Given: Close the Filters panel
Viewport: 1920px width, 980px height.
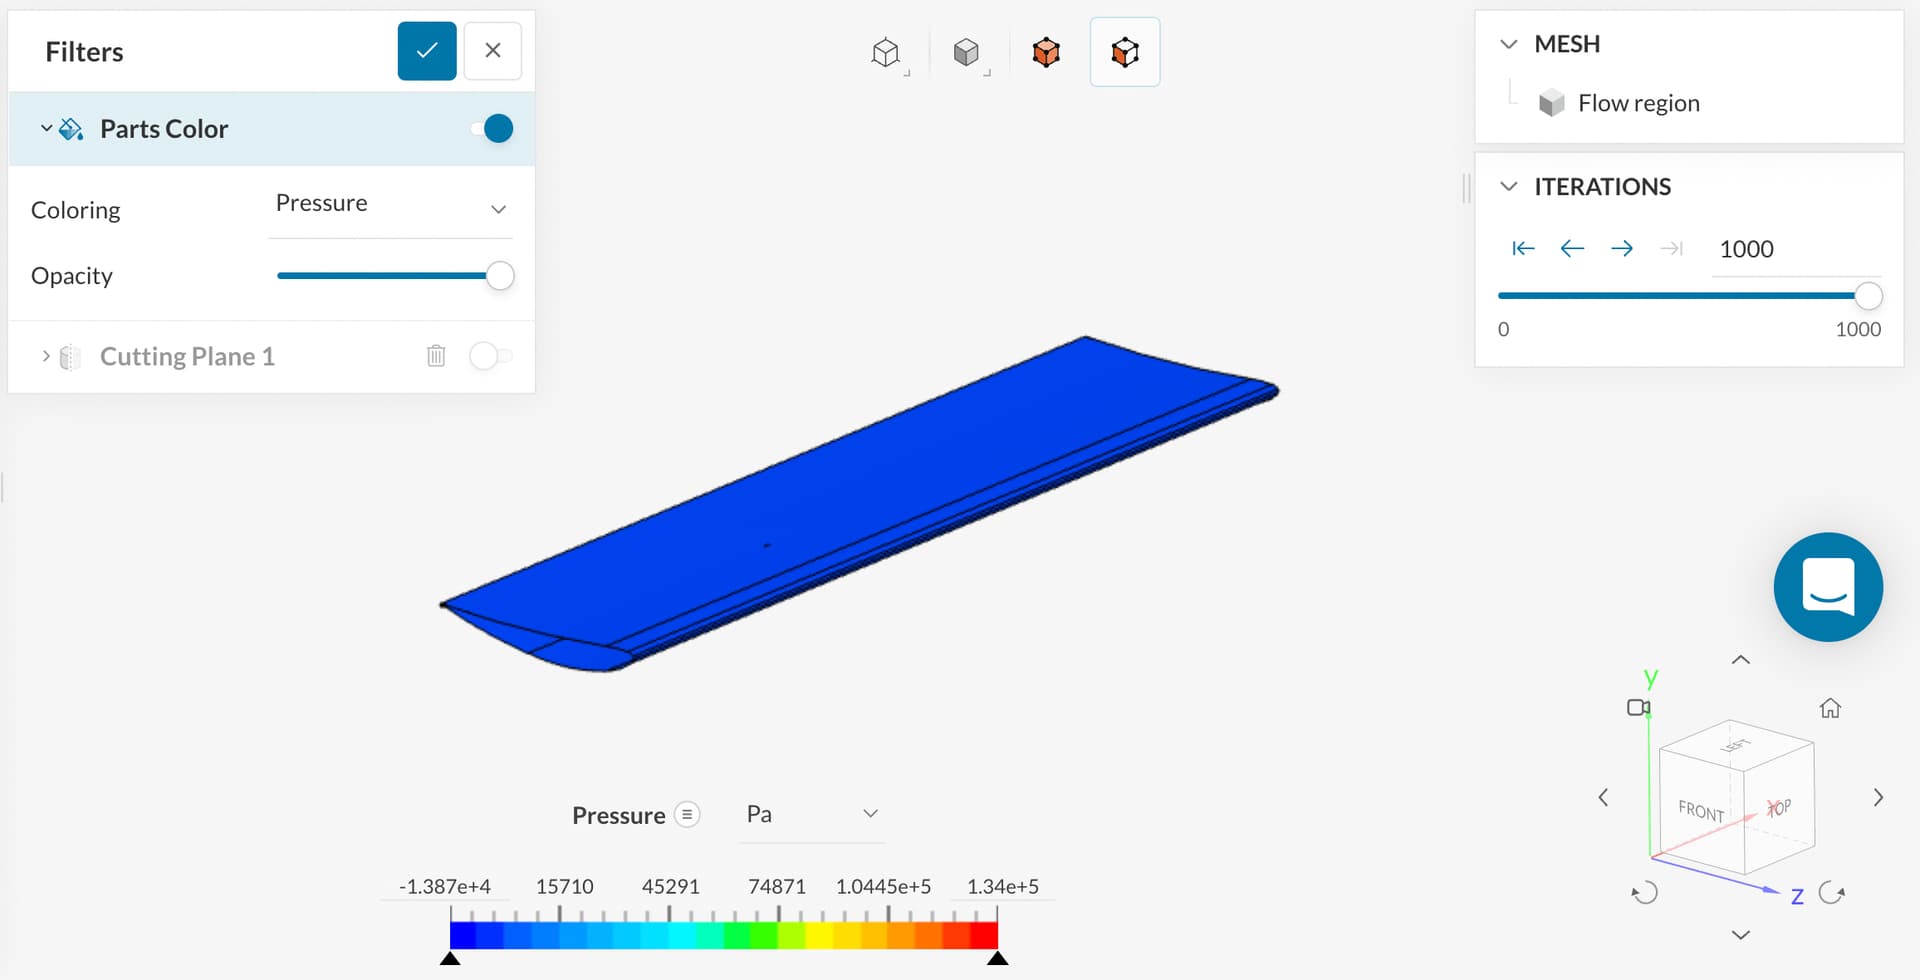Looking at the screenshot, I should [493, 50].
